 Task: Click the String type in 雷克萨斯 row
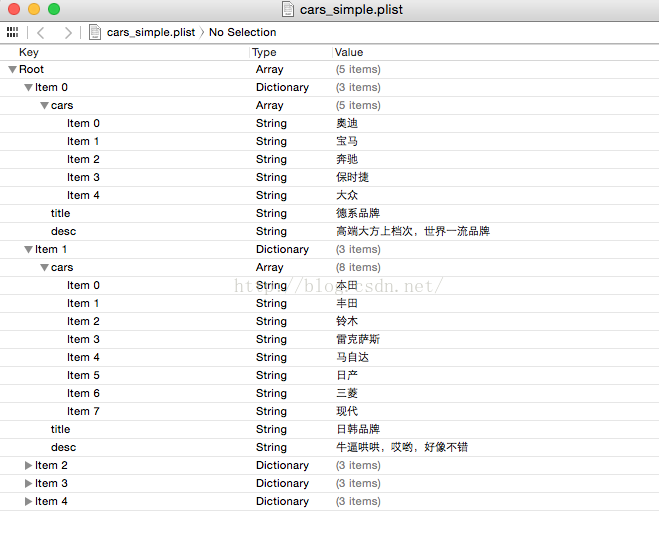tap(272, 339)
